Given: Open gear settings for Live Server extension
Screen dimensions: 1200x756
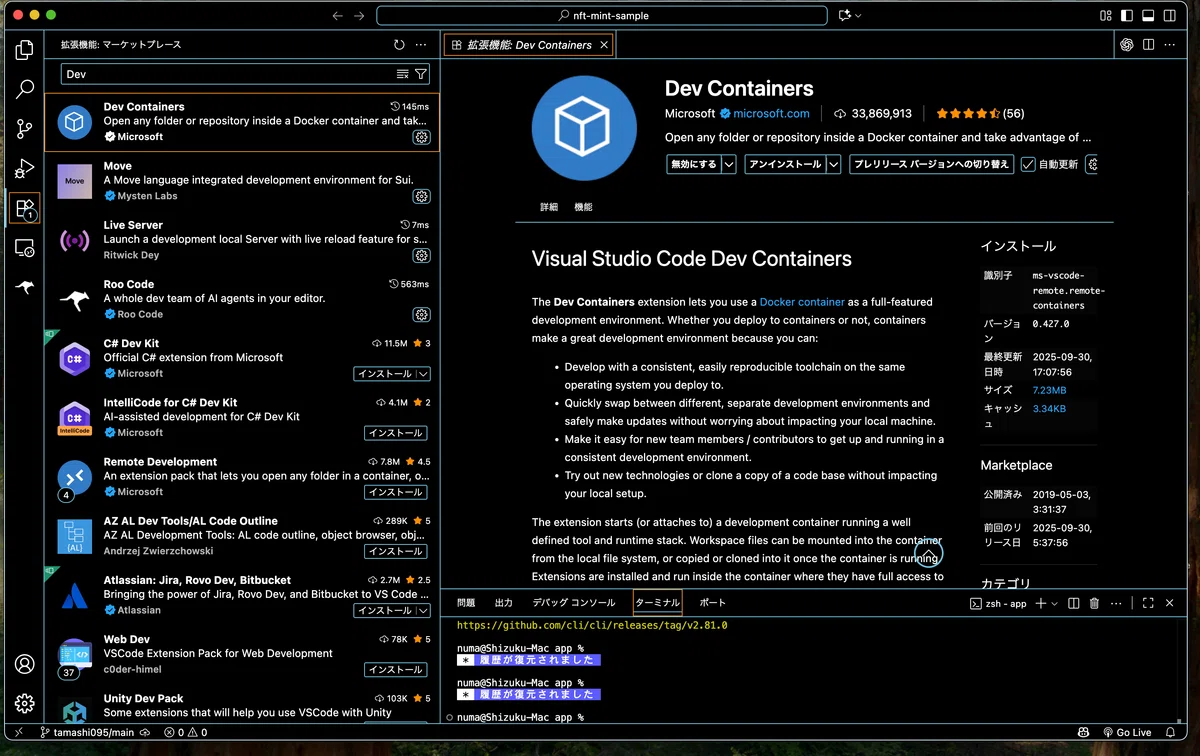Looking at the screenshot, I should click(x=421, y=255).
